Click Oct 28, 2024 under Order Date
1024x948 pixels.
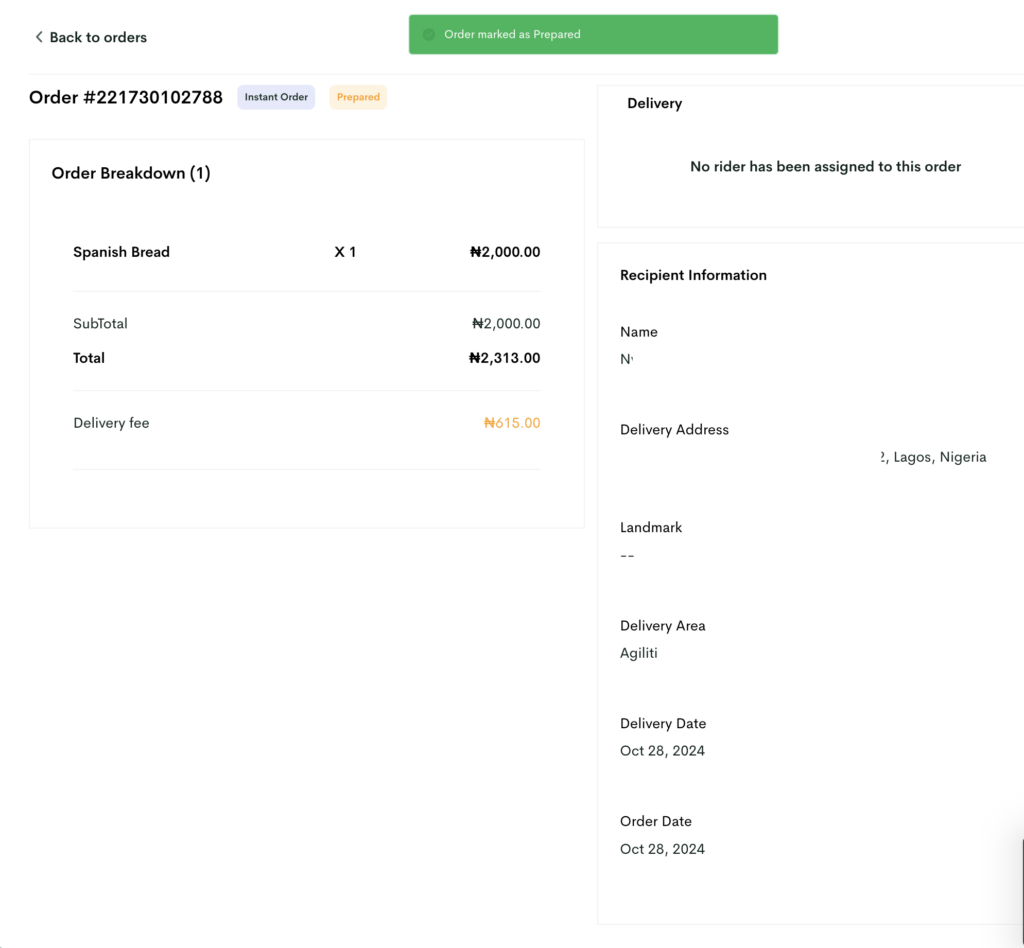662,849
